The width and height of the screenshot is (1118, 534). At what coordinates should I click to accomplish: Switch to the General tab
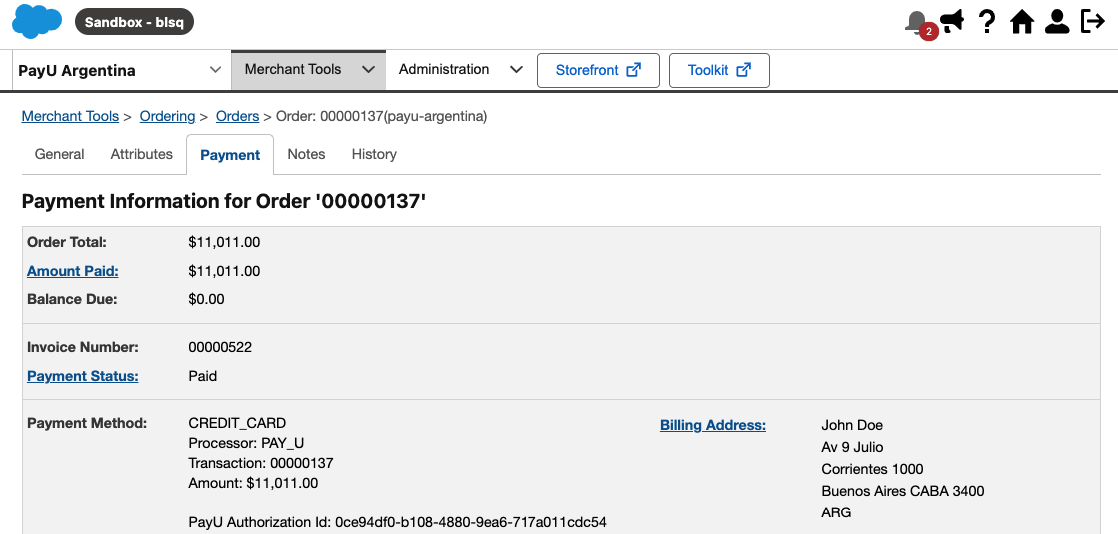tap(59, 154)
